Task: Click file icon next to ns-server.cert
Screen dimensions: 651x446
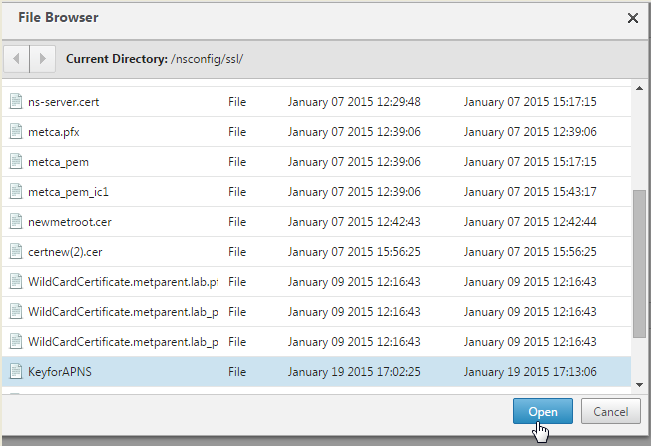Action: 15,102
